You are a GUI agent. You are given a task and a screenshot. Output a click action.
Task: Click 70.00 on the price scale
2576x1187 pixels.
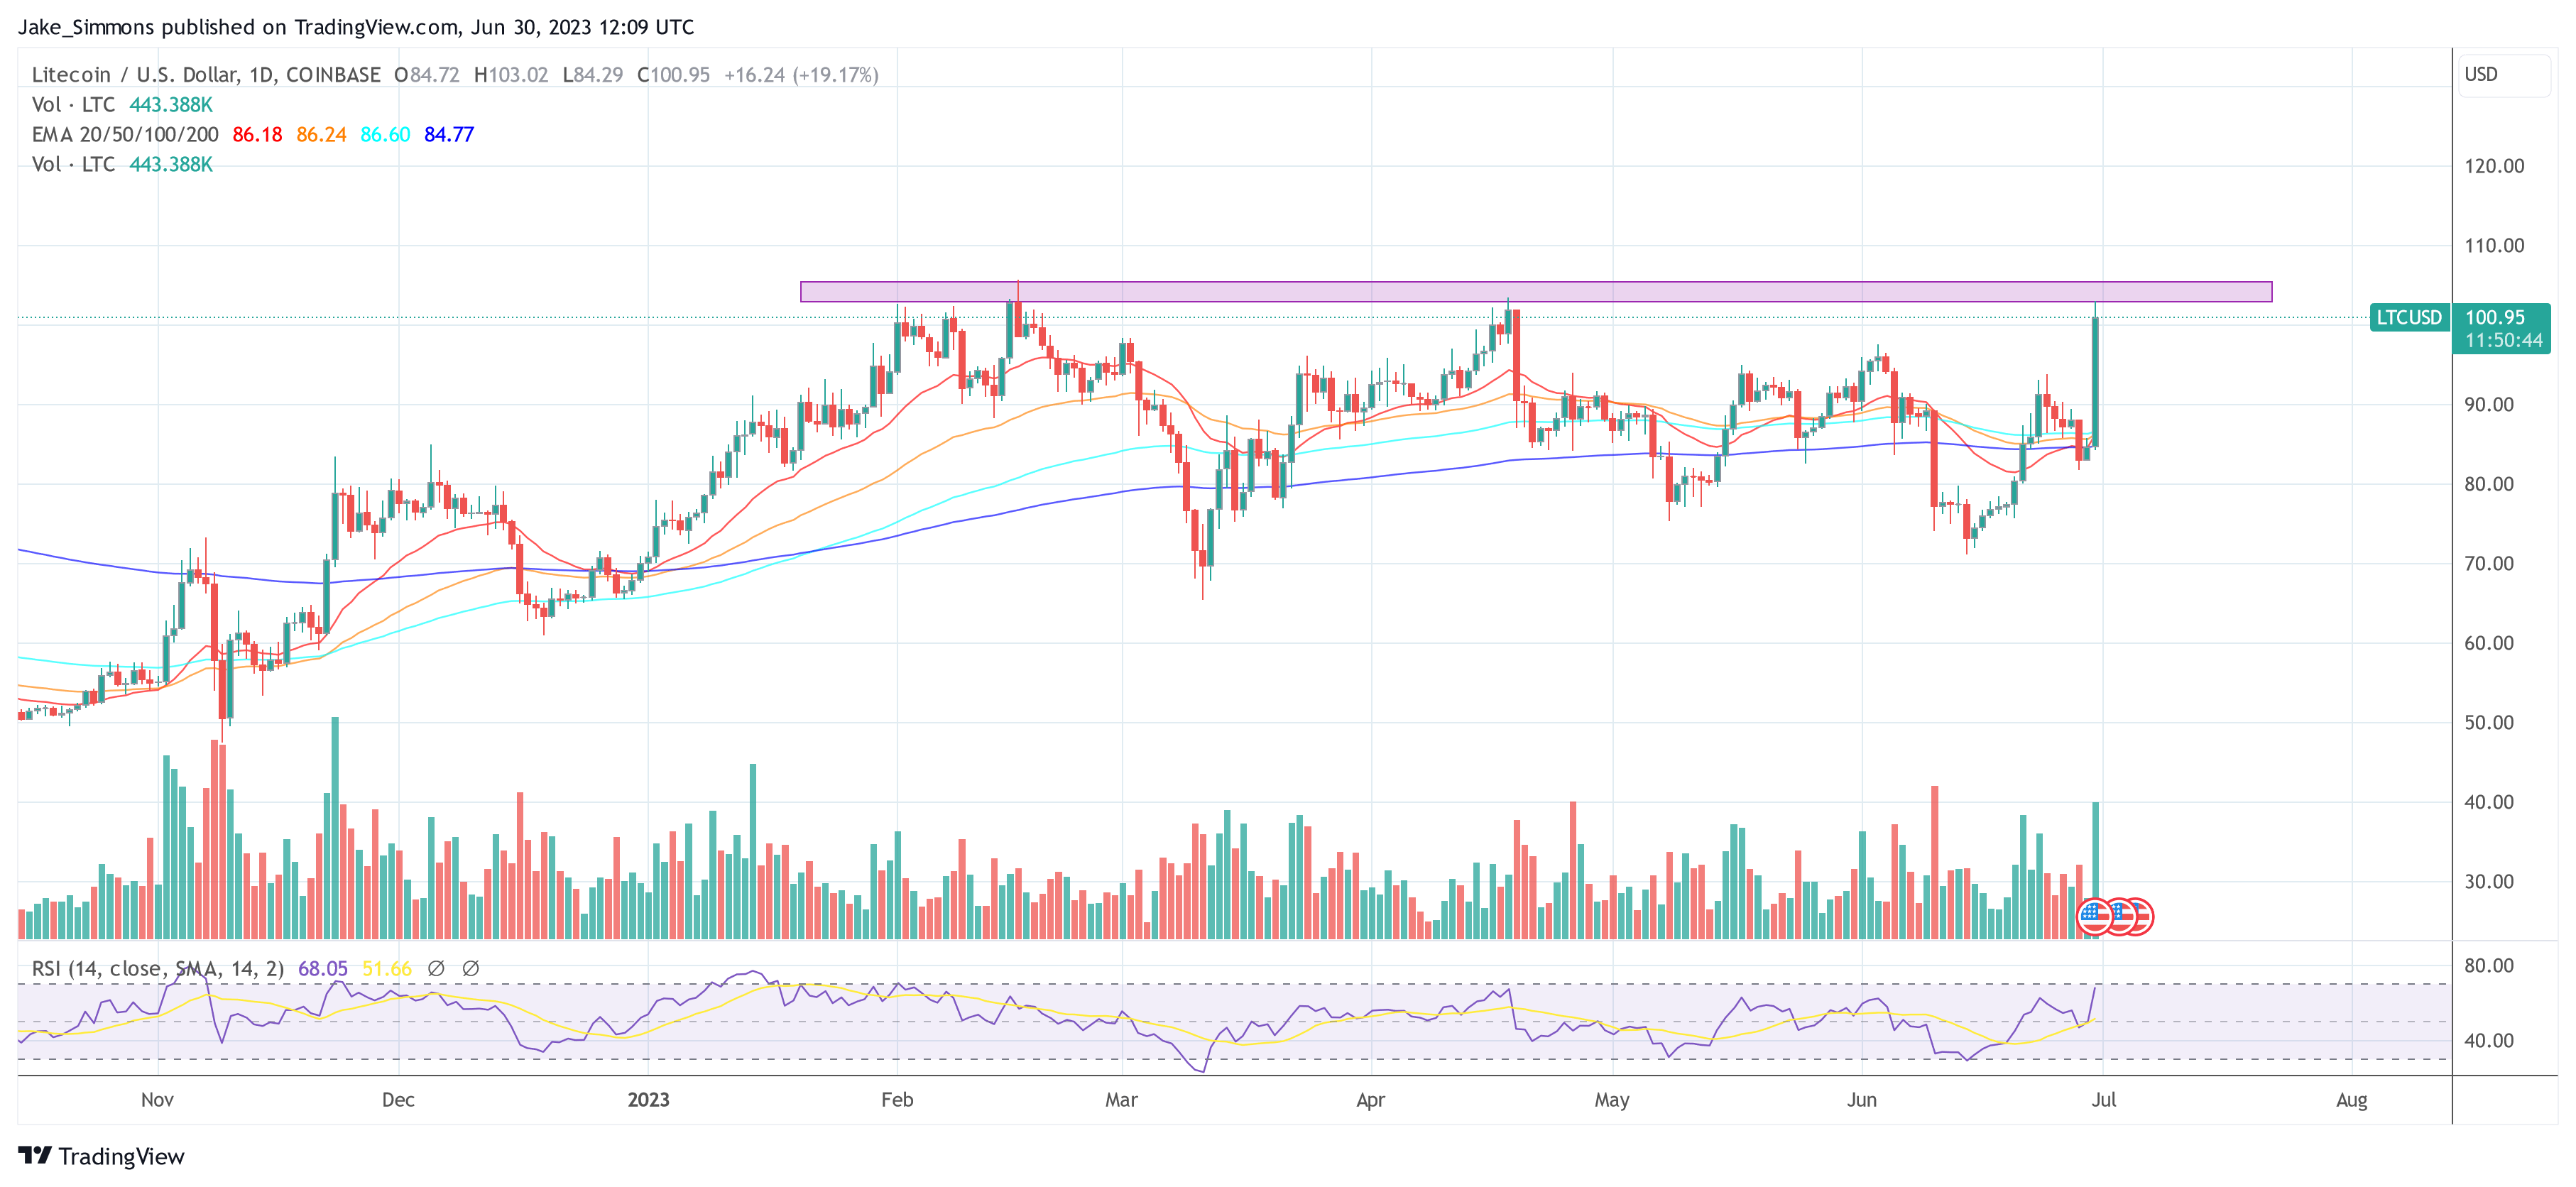[x=2489, y=563]
